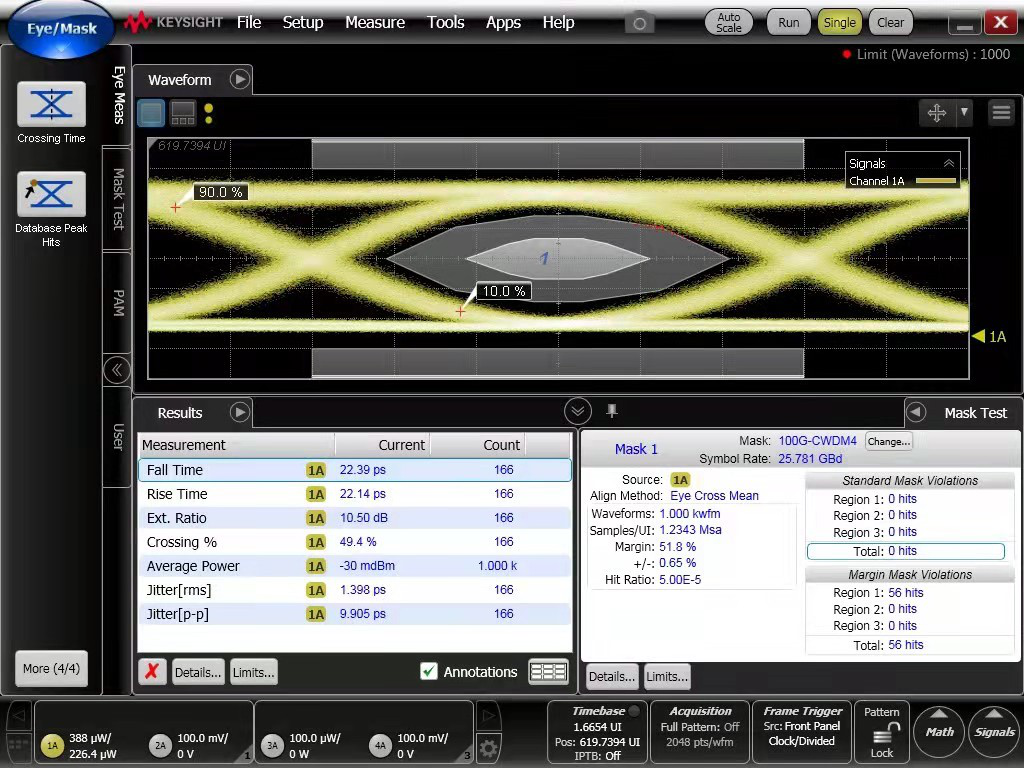Select the single waveform view icon

click(151, 113)
